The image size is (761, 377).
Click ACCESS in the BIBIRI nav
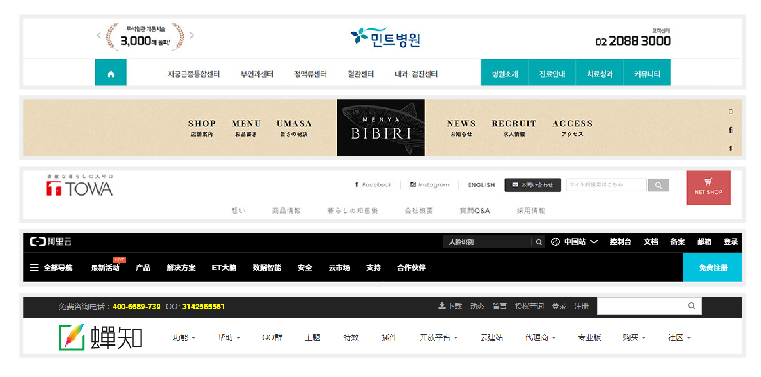click(x=572, y=128)
